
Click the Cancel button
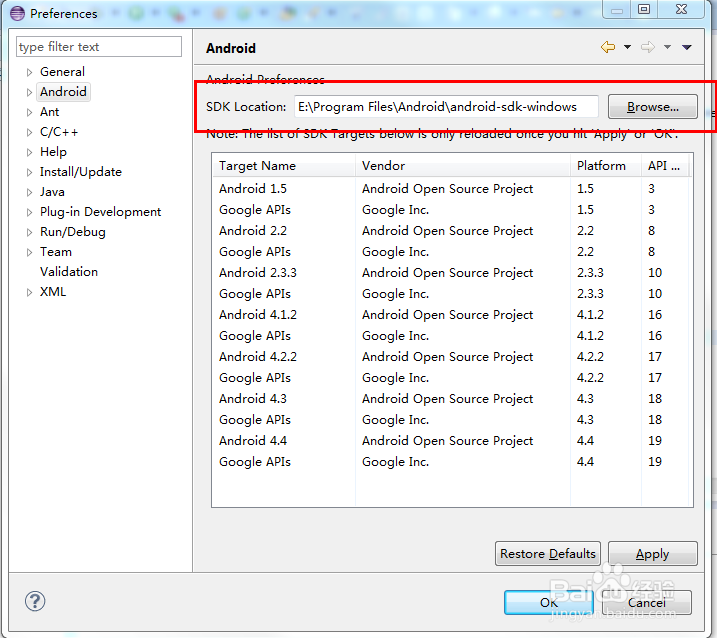647,602
